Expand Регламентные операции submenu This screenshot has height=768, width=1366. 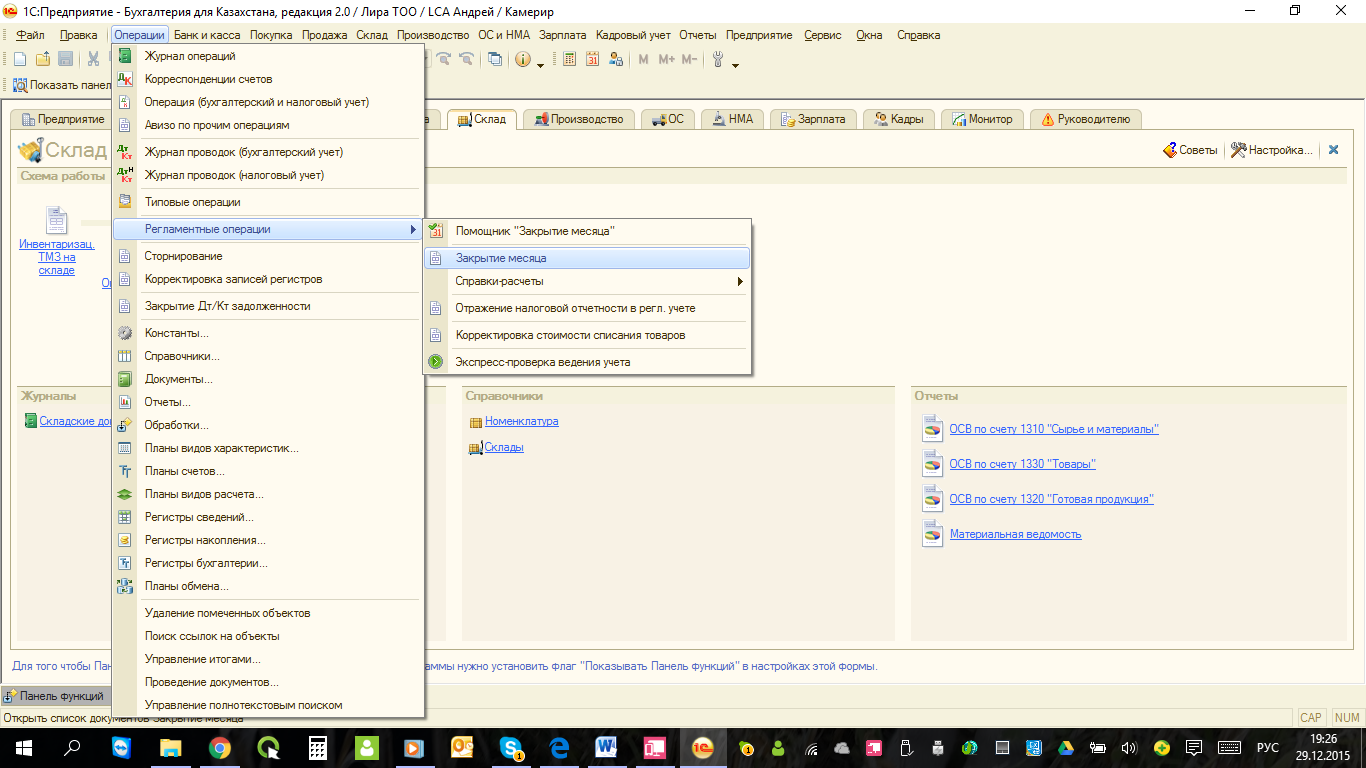point(269,229)
